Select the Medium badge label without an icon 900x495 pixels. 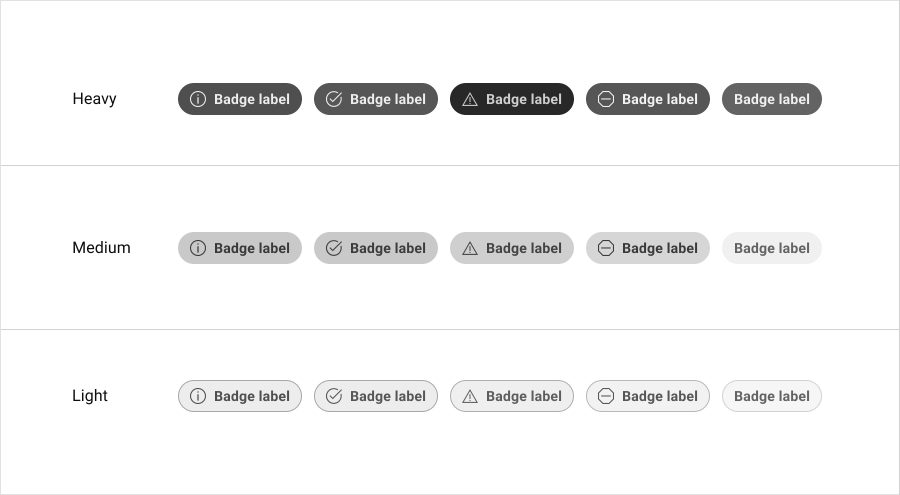tap(772, 248)
